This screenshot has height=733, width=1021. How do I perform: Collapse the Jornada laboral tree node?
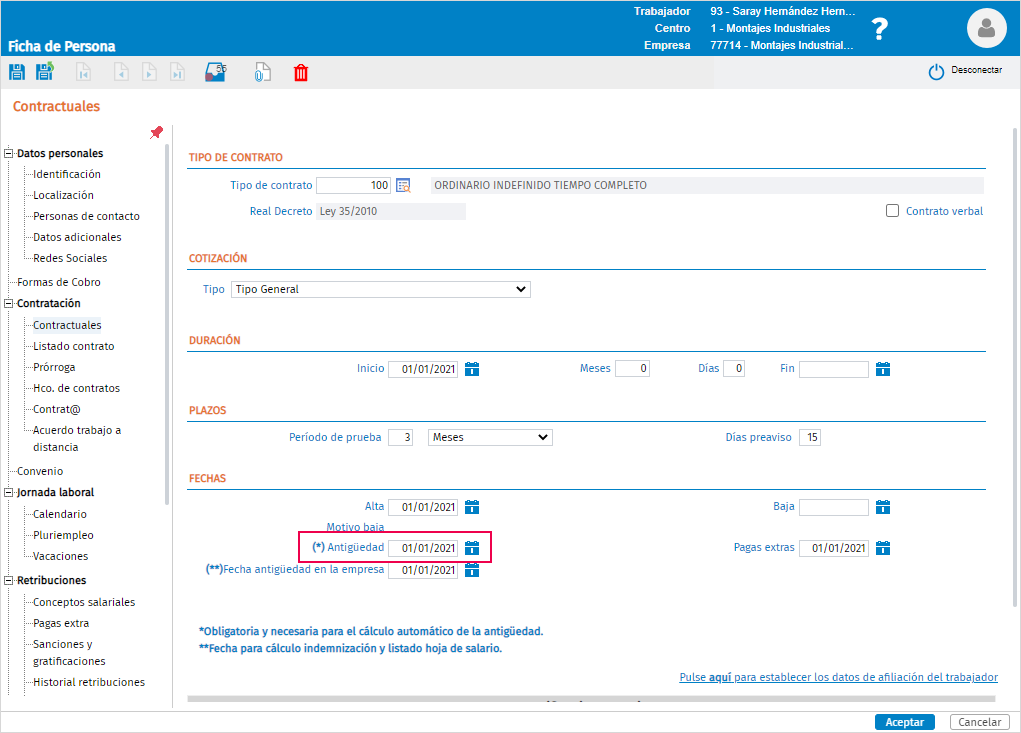(x=9, y=493)
